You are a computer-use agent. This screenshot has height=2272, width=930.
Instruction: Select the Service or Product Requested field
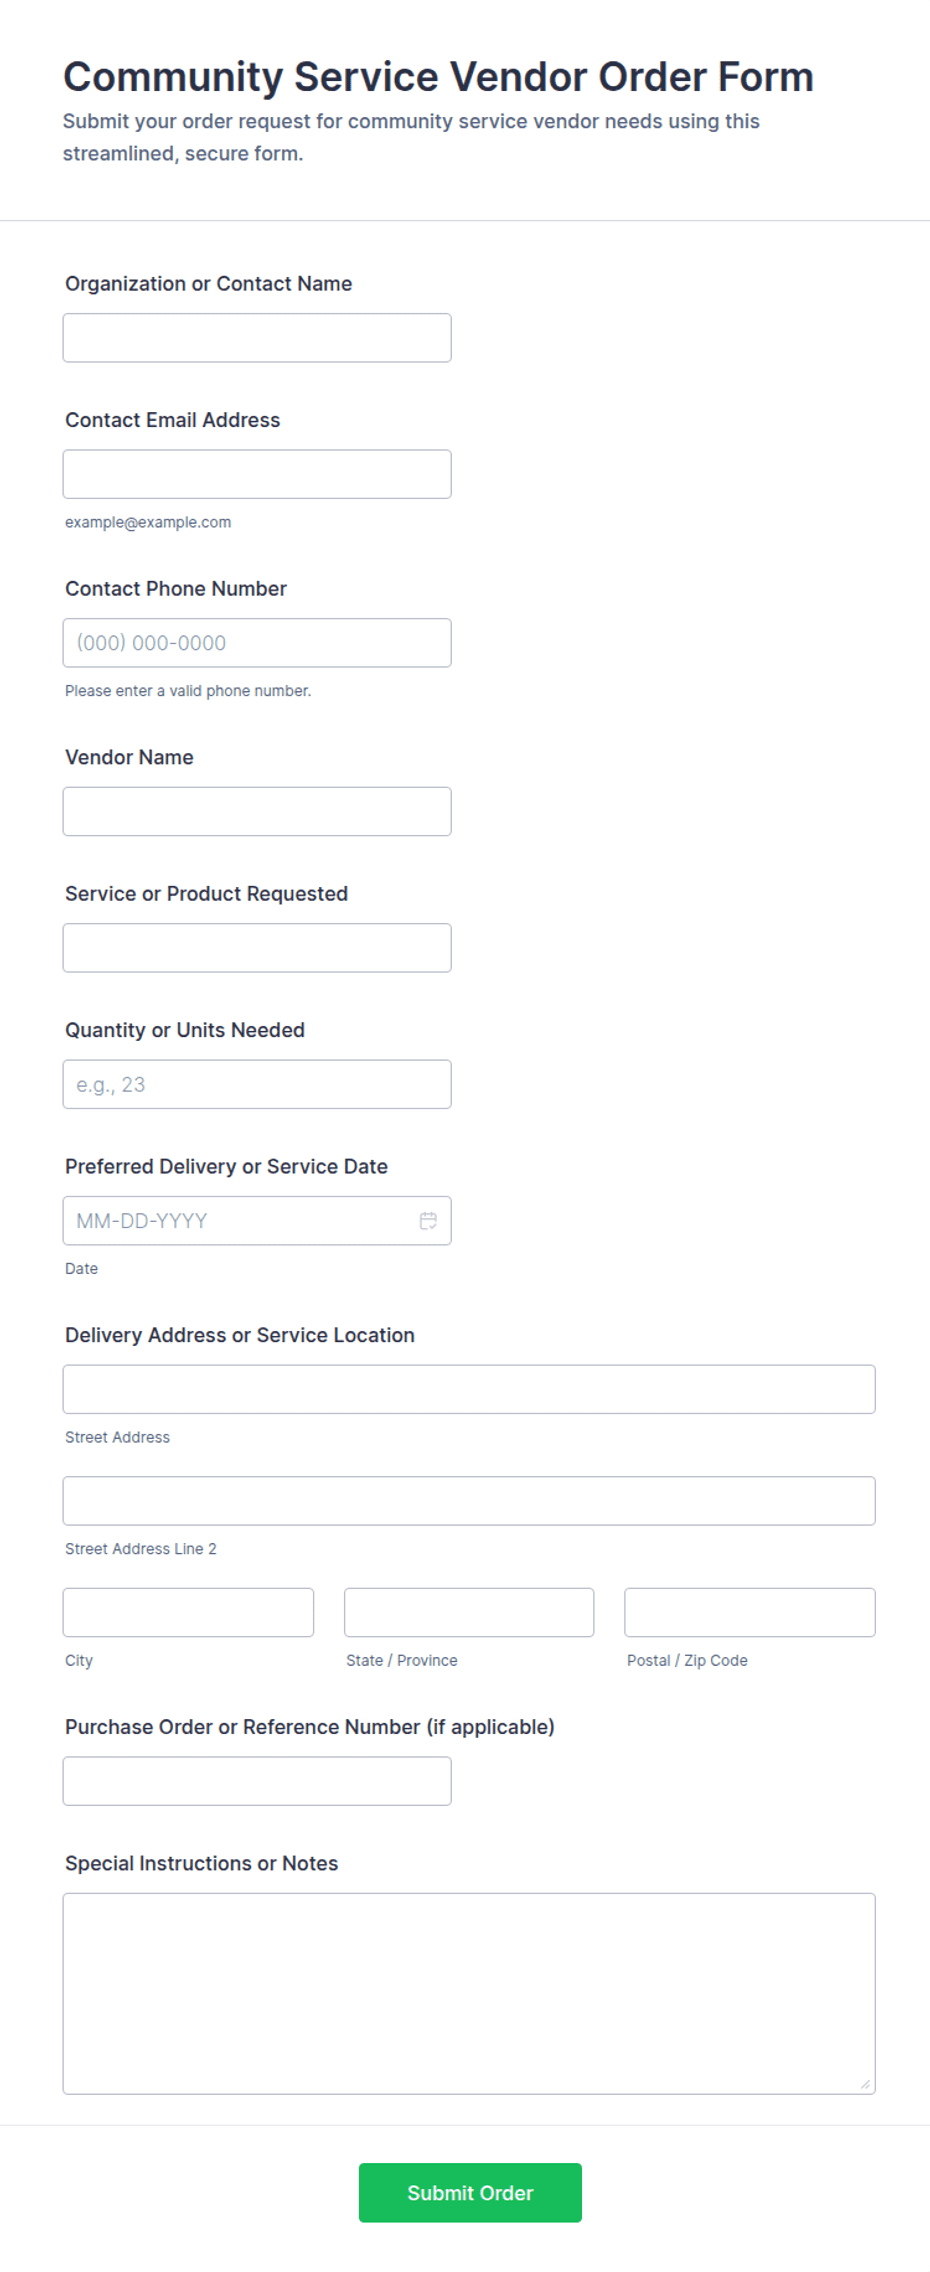click(x=257, y=948)
